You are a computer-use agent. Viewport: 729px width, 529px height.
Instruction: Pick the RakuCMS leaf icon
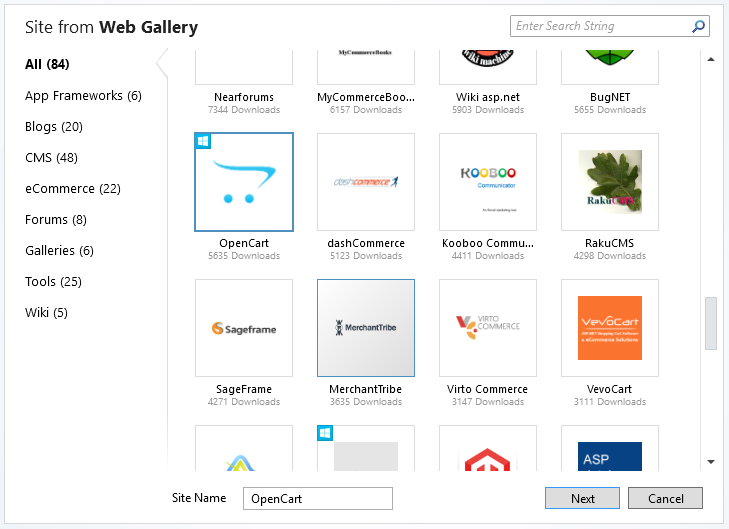(610, 182)
